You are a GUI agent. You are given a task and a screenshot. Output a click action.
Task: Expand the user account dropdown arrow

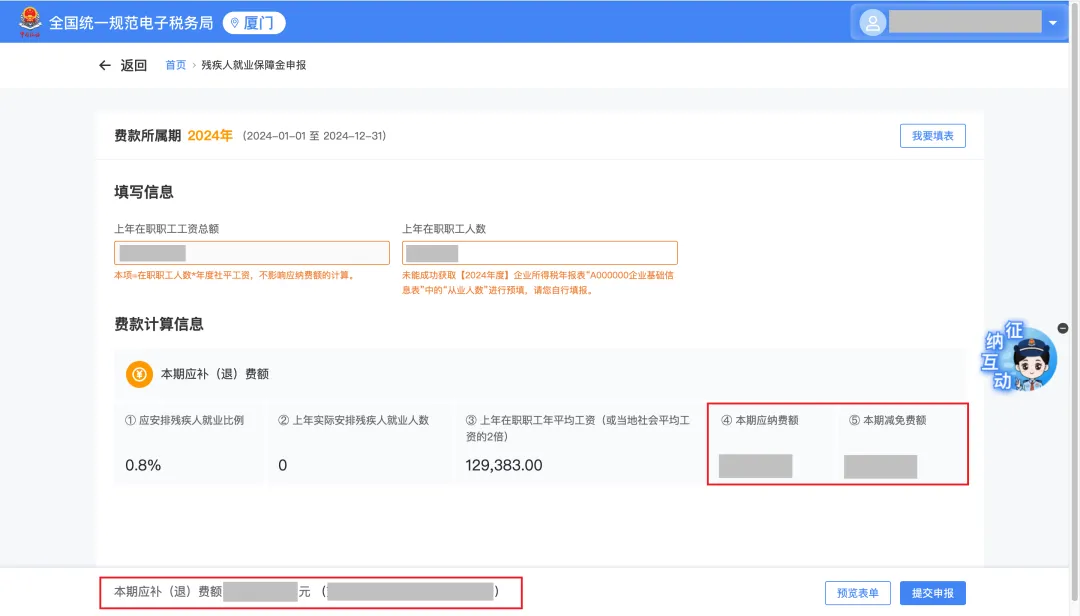click(x=1052, y=23)
